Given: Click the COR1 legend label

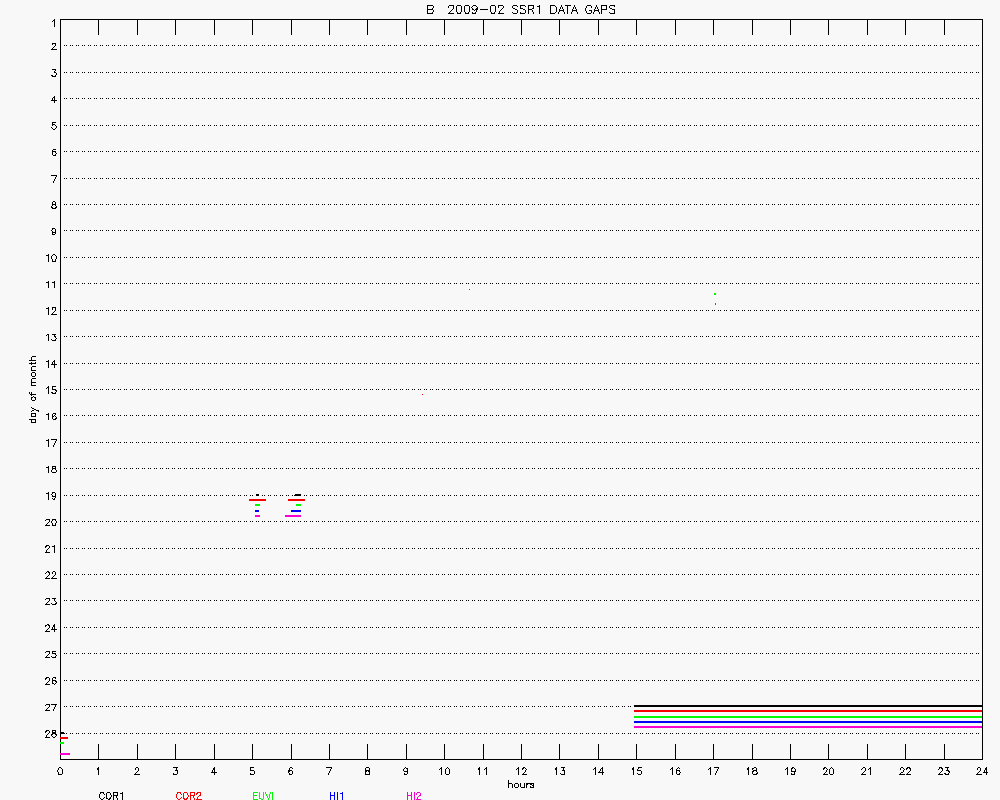Looking at the screenshot, I should coord(111,796).
